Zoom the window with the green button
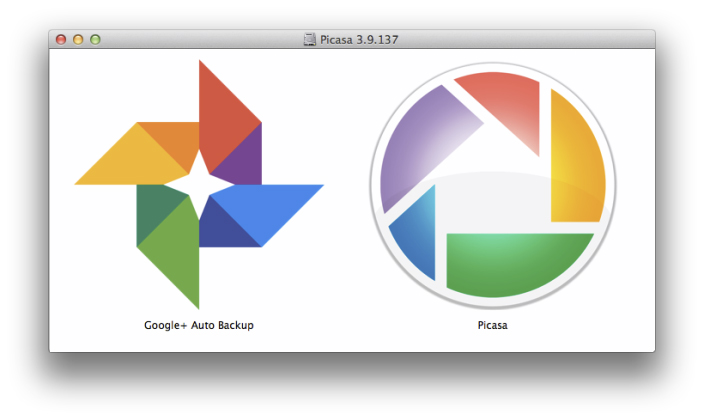Viewport: 704px width, 420px height. [95, 40]
